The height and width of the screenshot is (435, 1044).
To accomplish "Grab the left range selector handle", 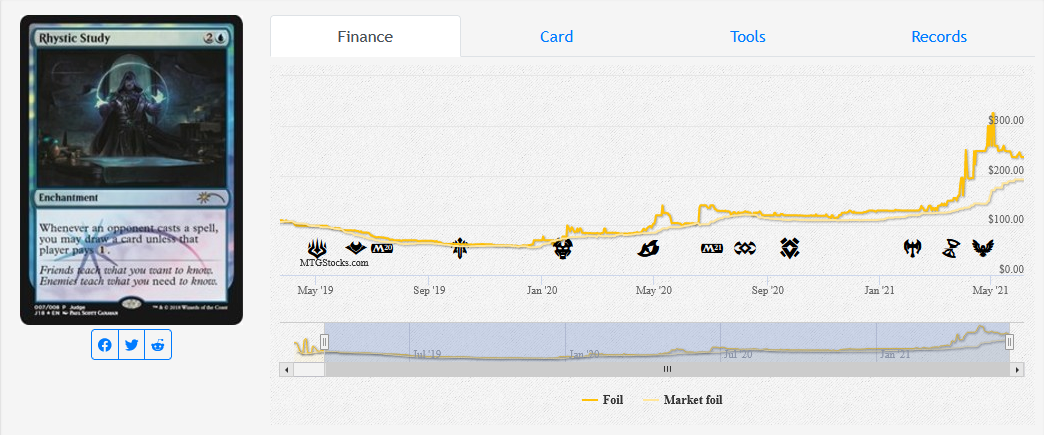I will point(324,342).
